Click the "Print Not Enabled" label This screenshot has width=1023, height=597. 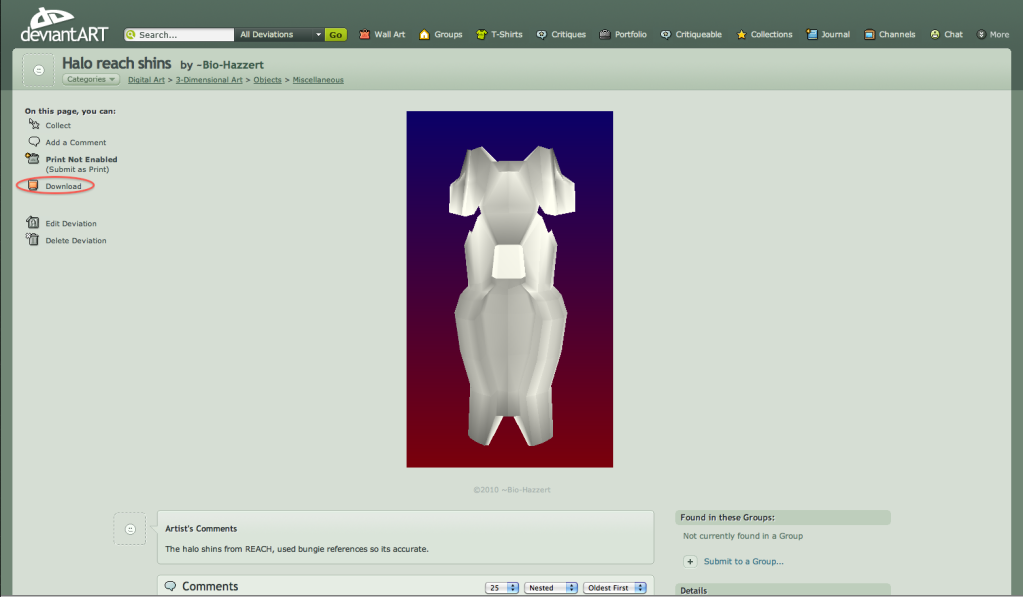(81, 159)
